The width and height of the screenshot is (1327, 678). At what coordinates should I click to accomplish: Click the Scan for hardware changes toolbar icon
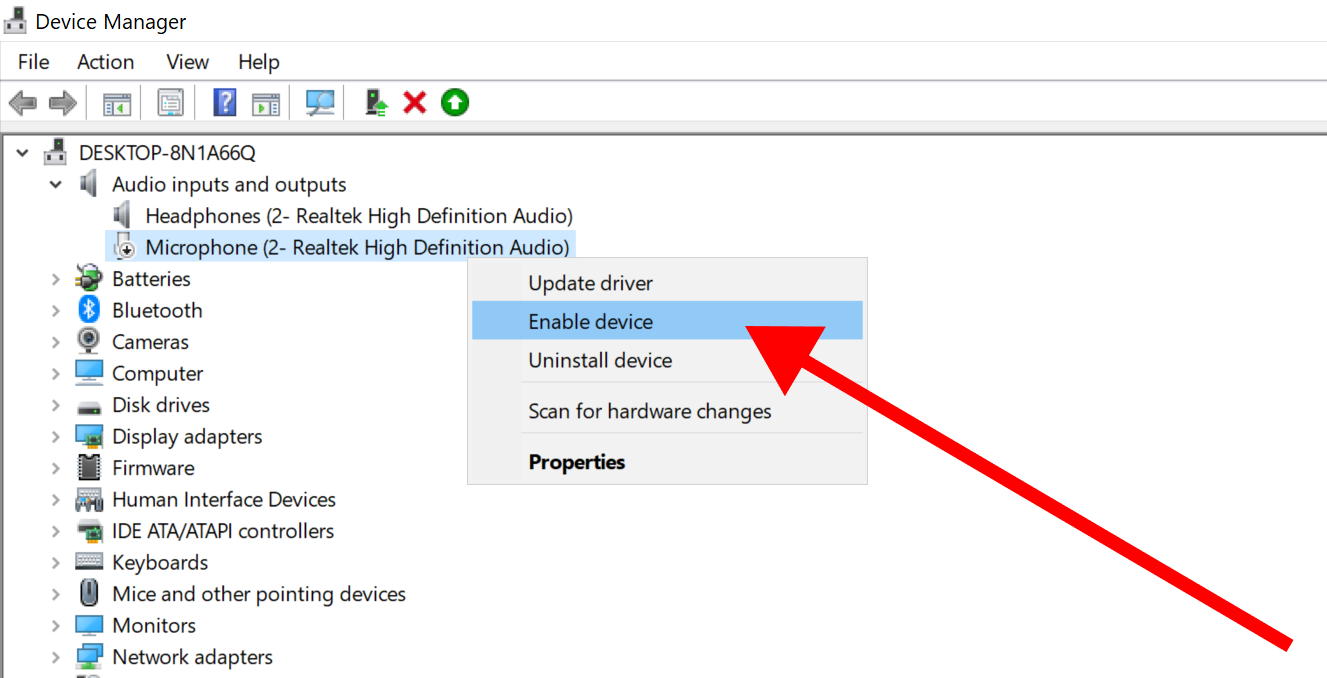tap(320, 102)
